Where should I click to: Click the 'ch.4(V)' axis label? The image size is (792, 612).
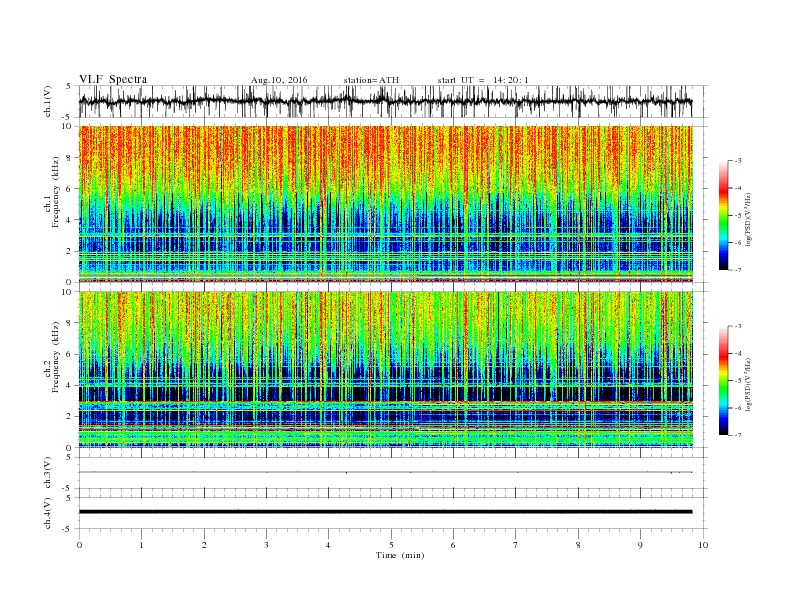click(x=48, y=513)
